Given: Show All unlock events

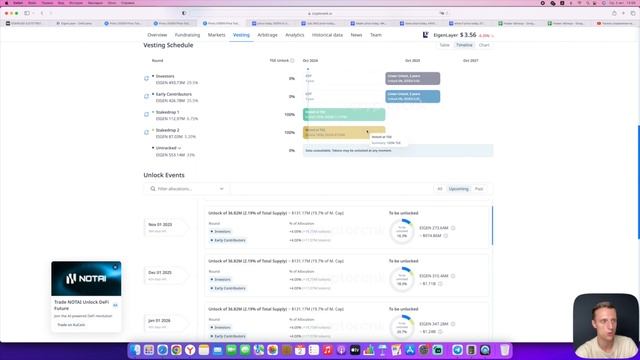Looking at the screenshot, I should (x=440, y=189).
